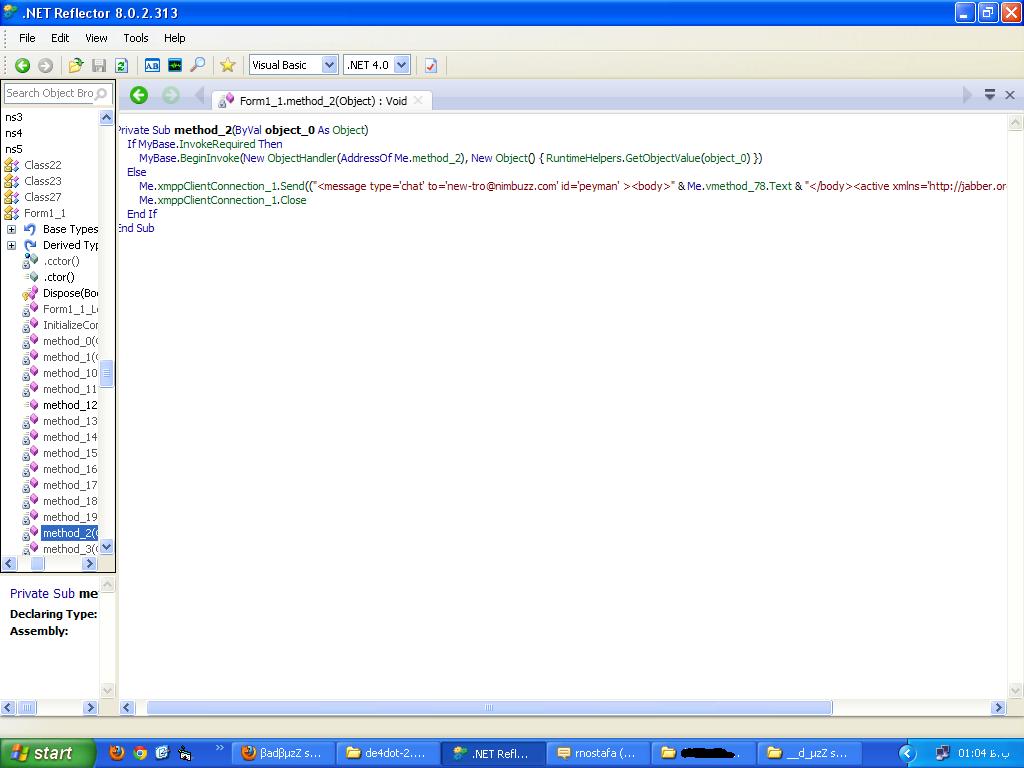Click the green refresh icon
The height and width of the screenshot is (768, 1024).
pyautogui.click(x=121, y=65)
